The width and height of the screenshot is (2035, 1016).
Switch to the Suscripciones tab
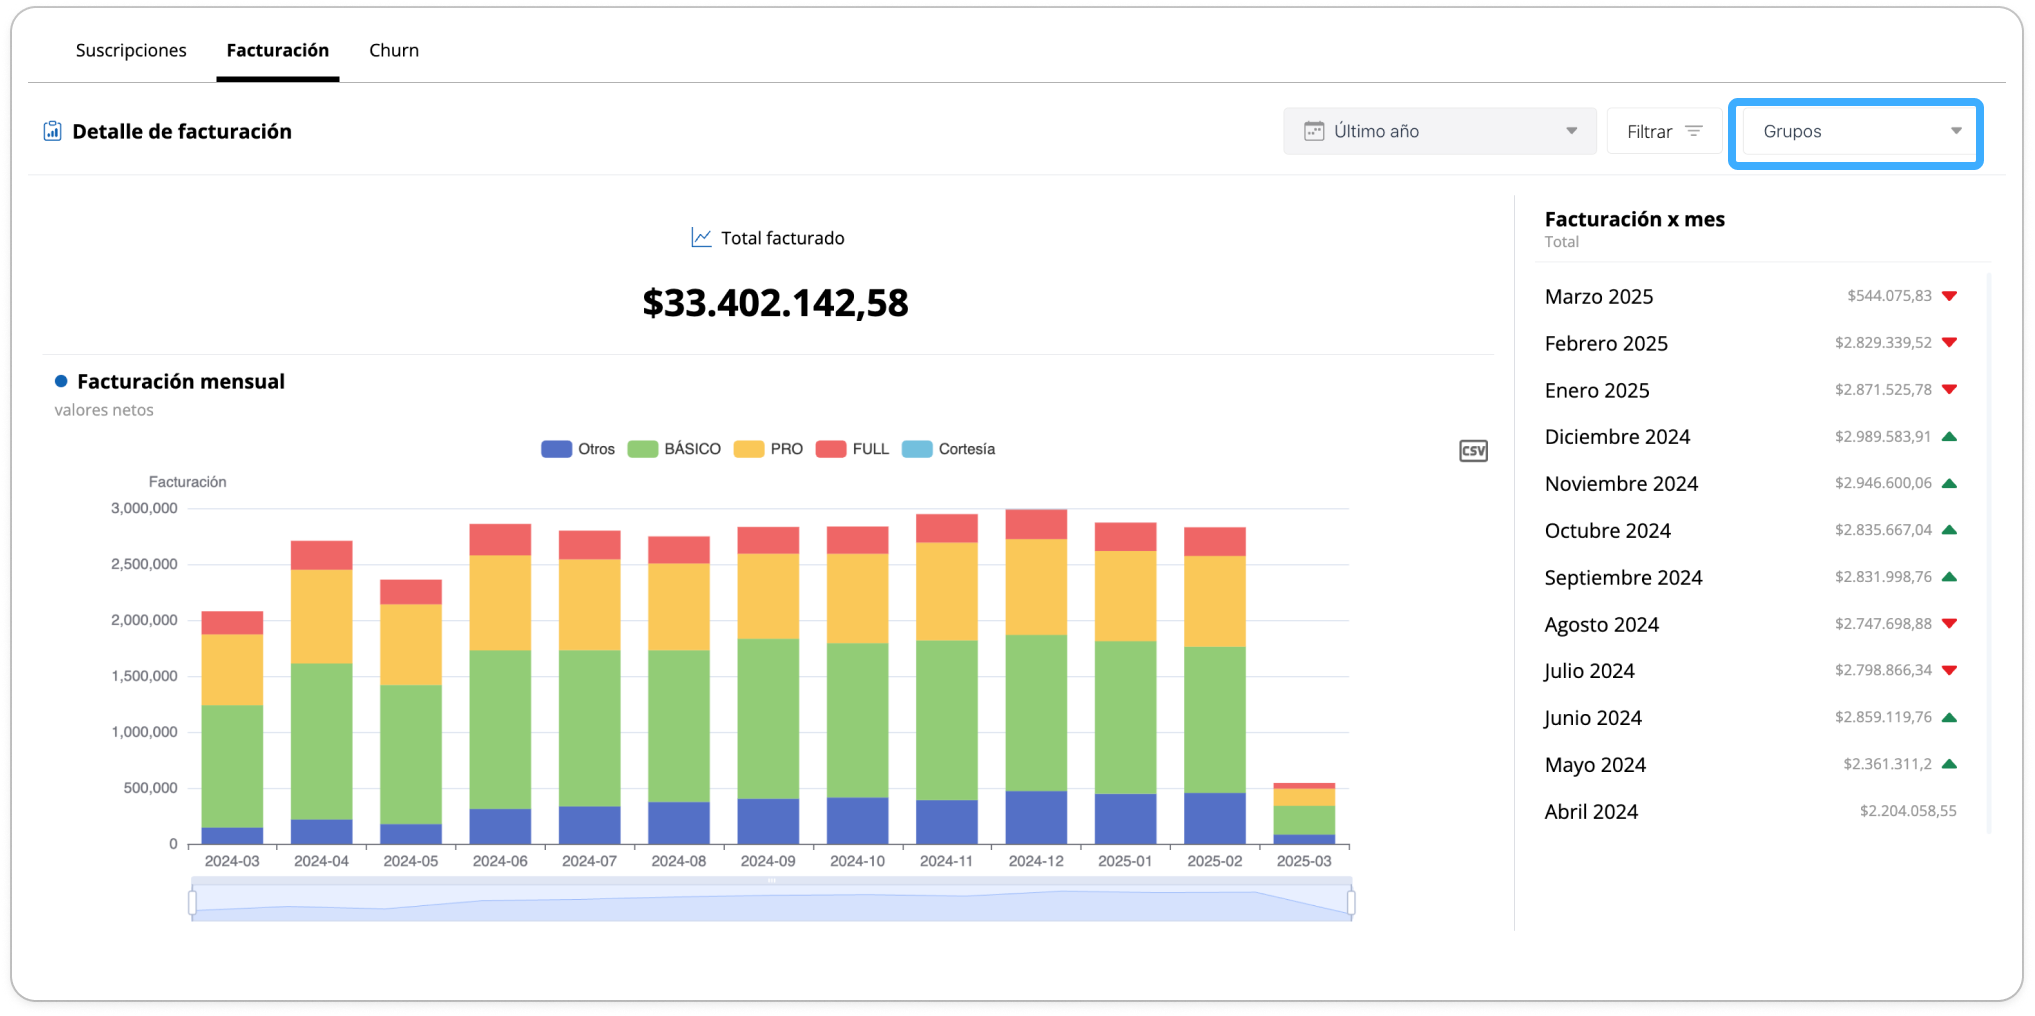[131, 50]
